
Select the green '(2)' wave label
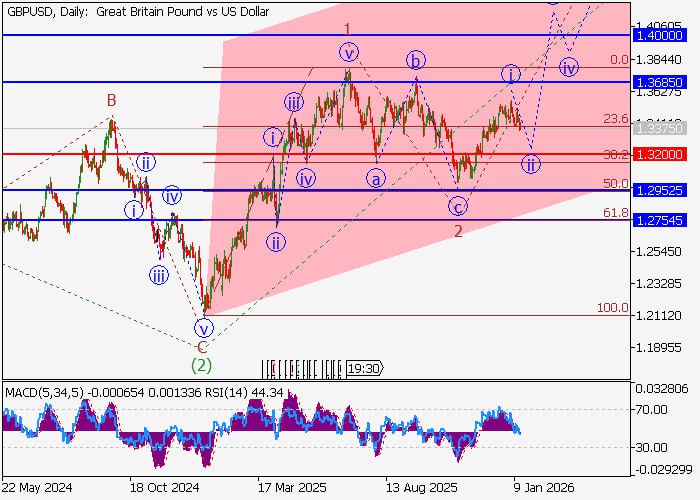point(203,364)
